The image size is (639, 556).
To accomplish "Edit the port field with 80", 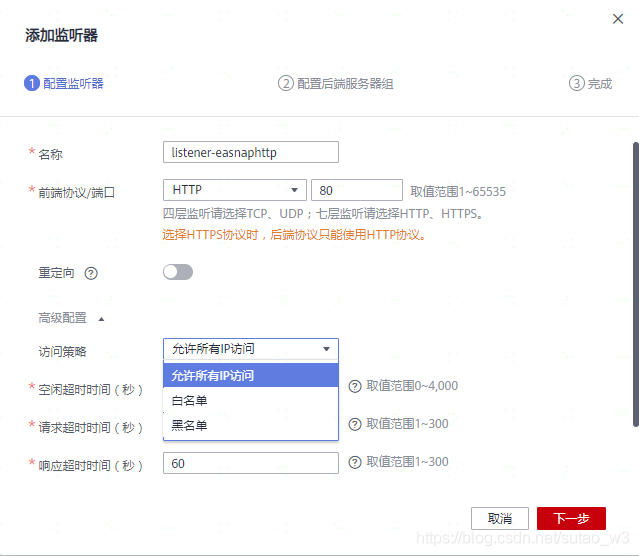I will tap(357, 190).
